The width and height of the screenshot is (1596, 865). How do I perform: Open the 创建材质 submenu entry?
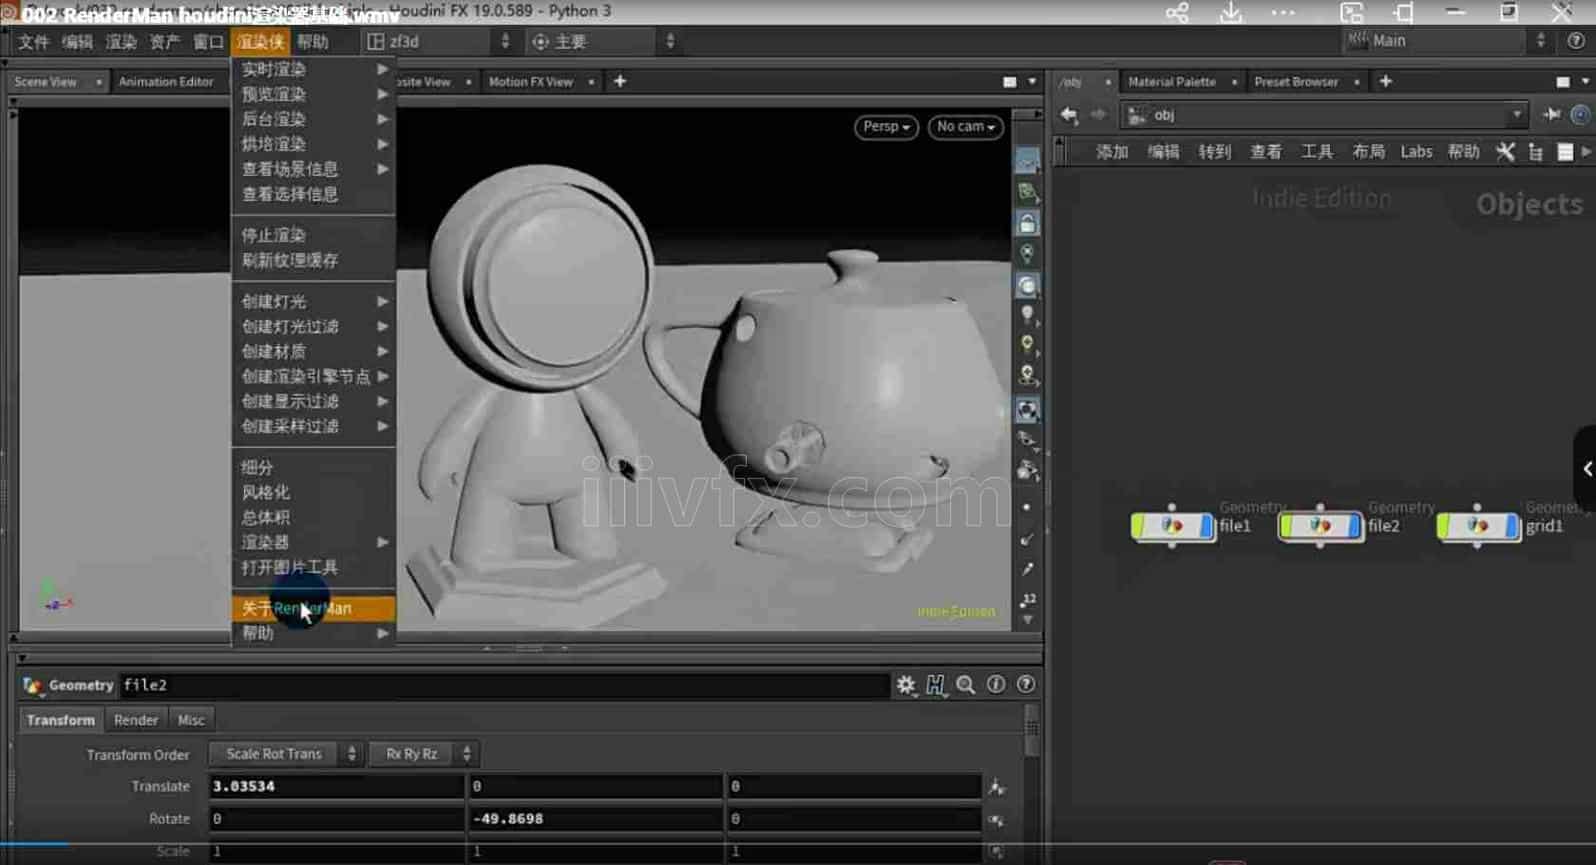[x=313, y=351]
